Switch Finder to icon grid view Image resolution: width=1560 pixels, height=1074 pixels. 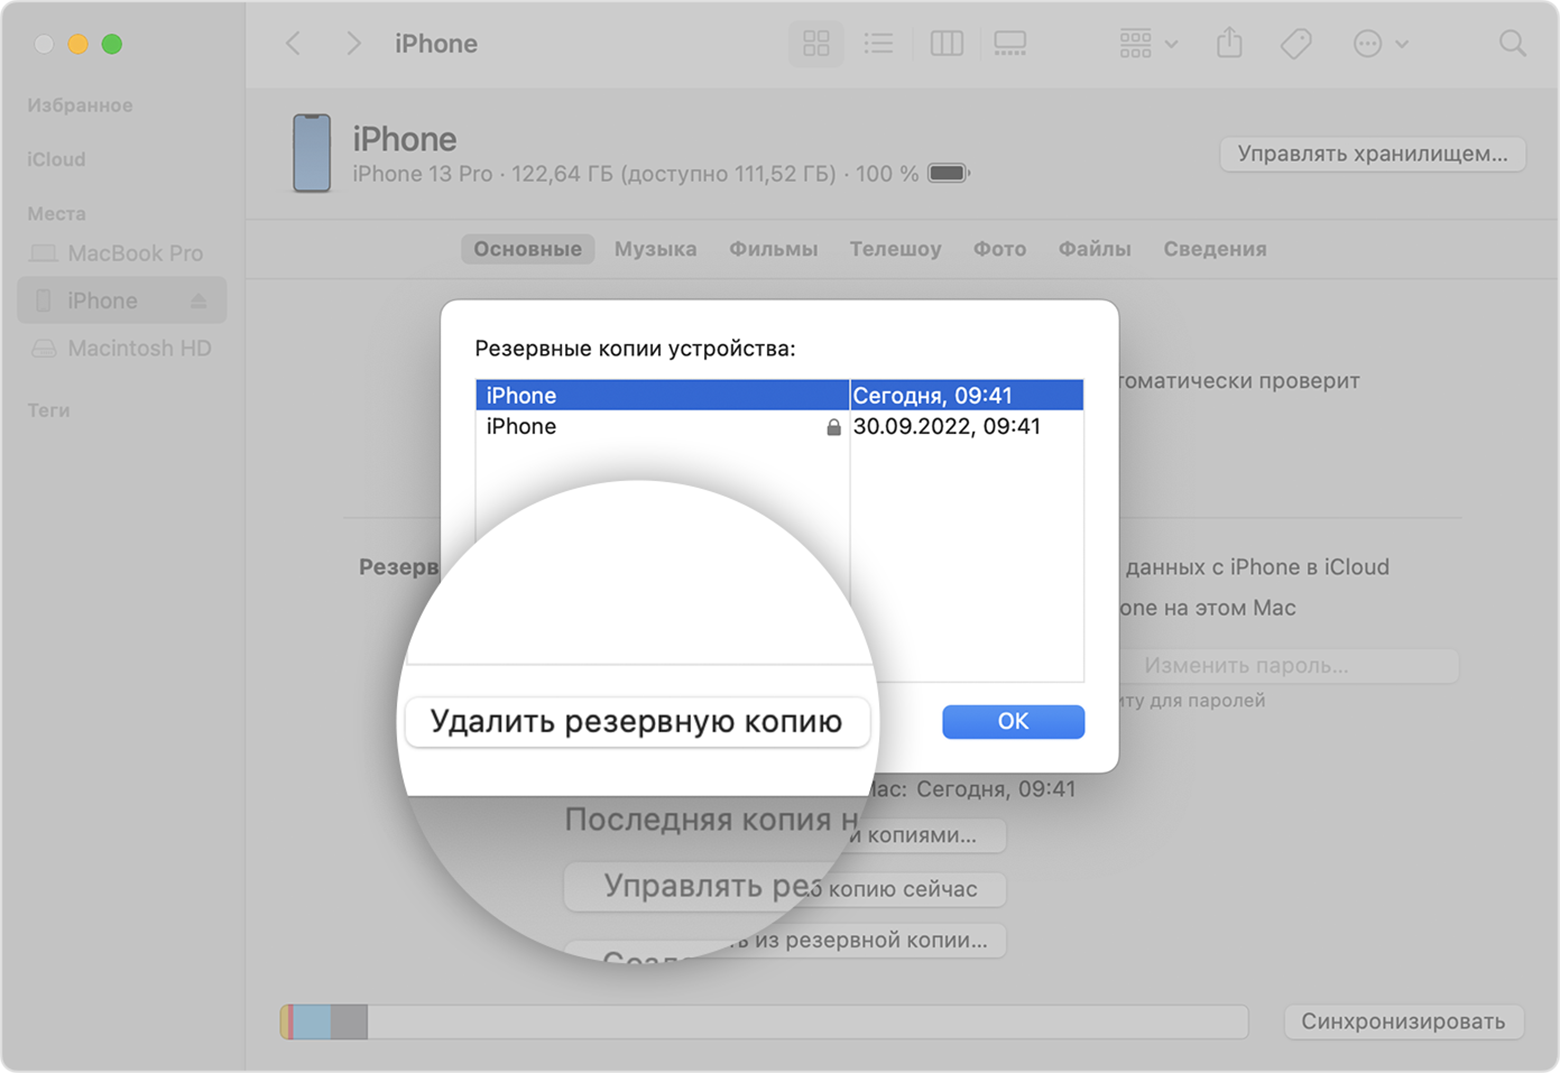pyautogui.click(x=816, y=44)
